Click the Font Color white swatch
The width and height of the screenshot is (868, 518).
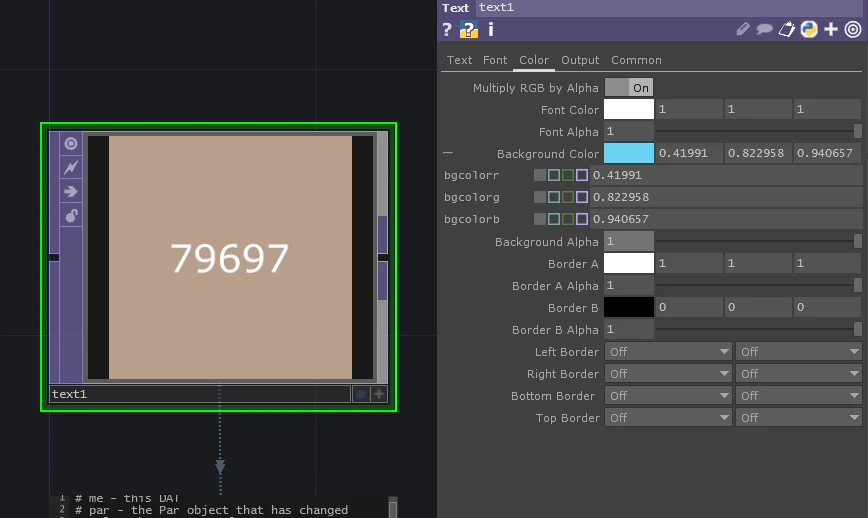point(629,109)
